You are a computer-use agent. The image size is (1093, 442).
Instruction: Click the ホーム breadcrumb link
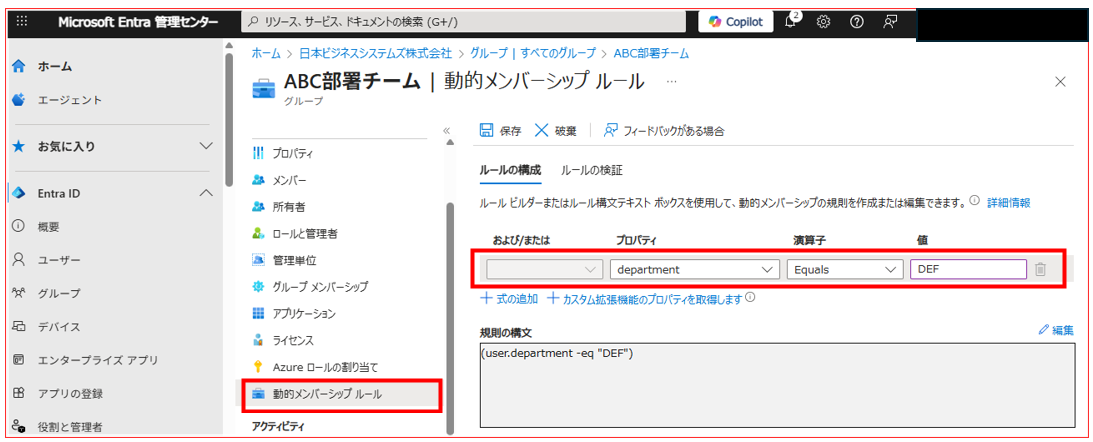266,53
